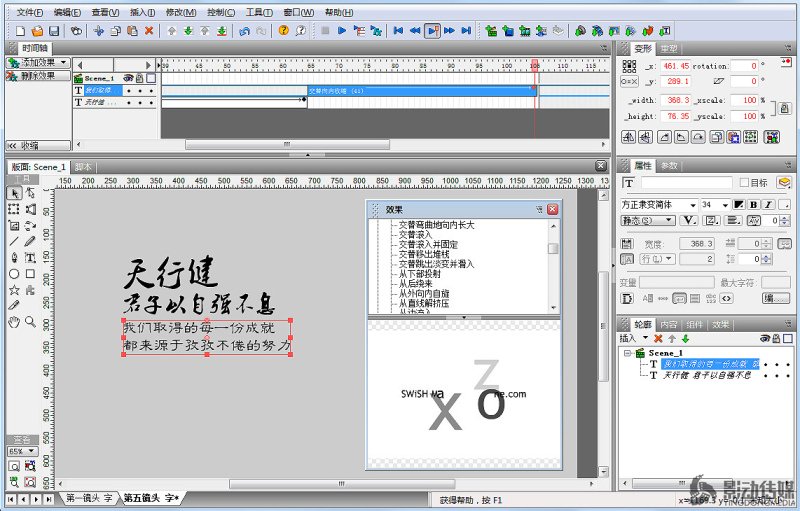Screen dimensions: 800x511
Task: Collapse the Scene_1 tree node in outline
Action: tap(628, 353)
